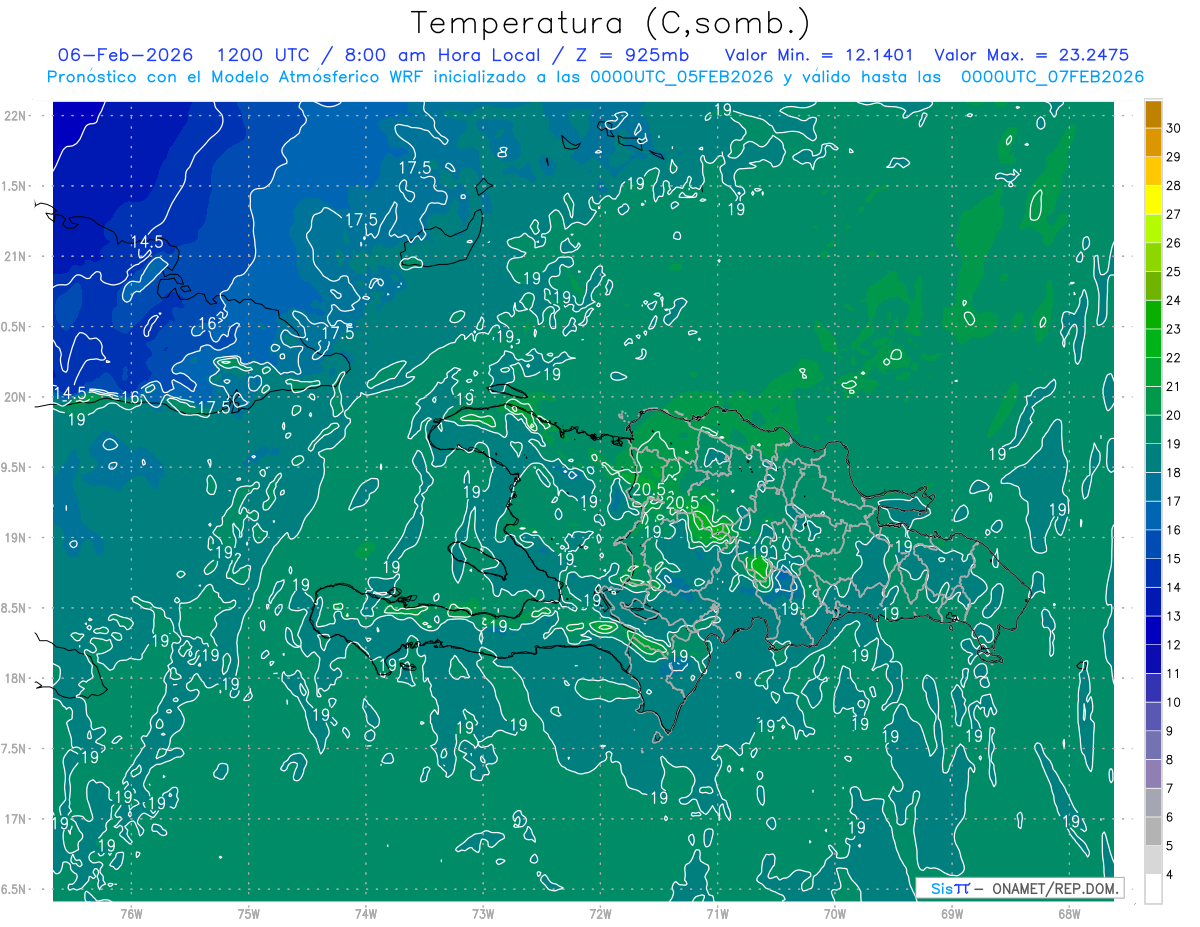The image size is (1200, 927).
Task: Pick the light green swatch between 25 and 26
Action: (1153, 257)
